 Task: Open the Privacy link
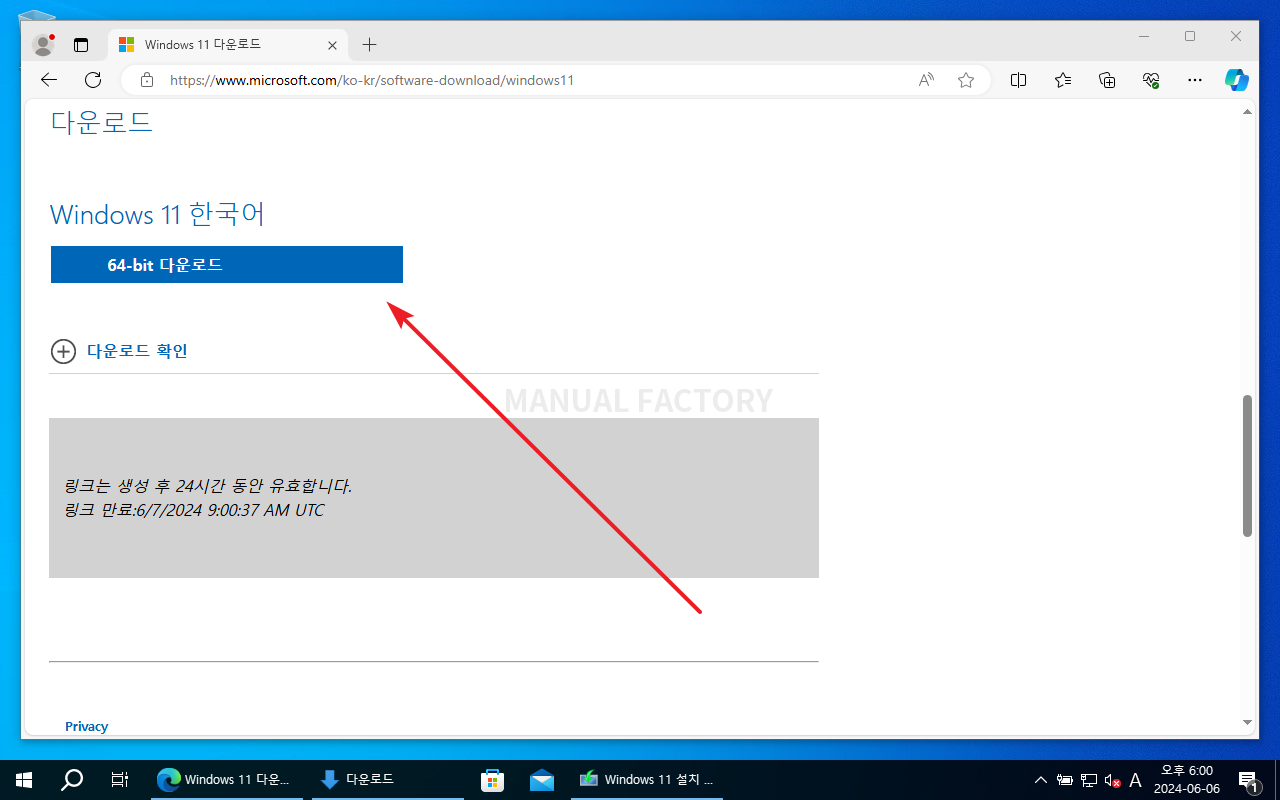coord(86,726)
